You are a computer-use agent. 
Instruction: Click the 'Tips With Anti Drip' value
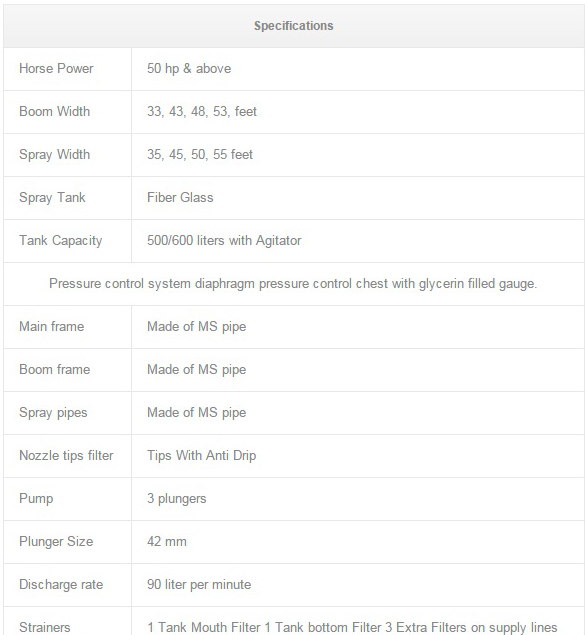(x=201, y=456)
